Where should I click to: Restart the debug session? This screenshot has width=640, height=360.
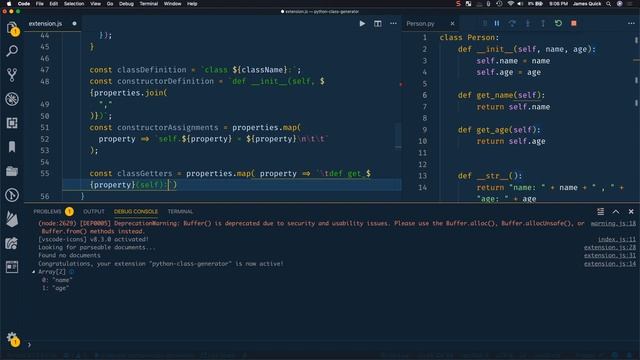558,23
